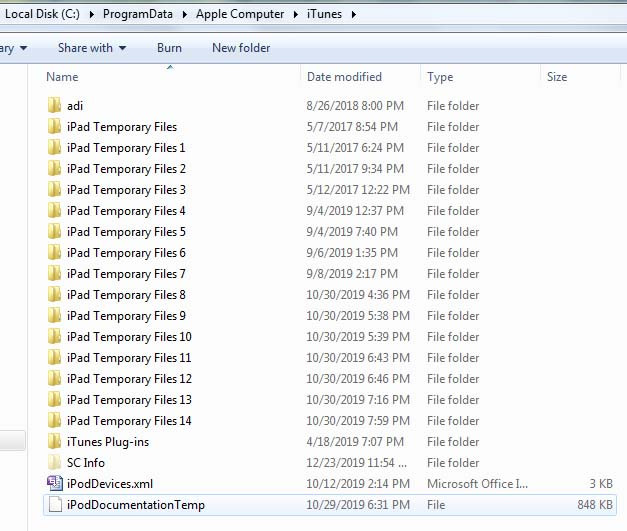Click the blank iPodDocumentationTemp file icon

click(55, 505)
